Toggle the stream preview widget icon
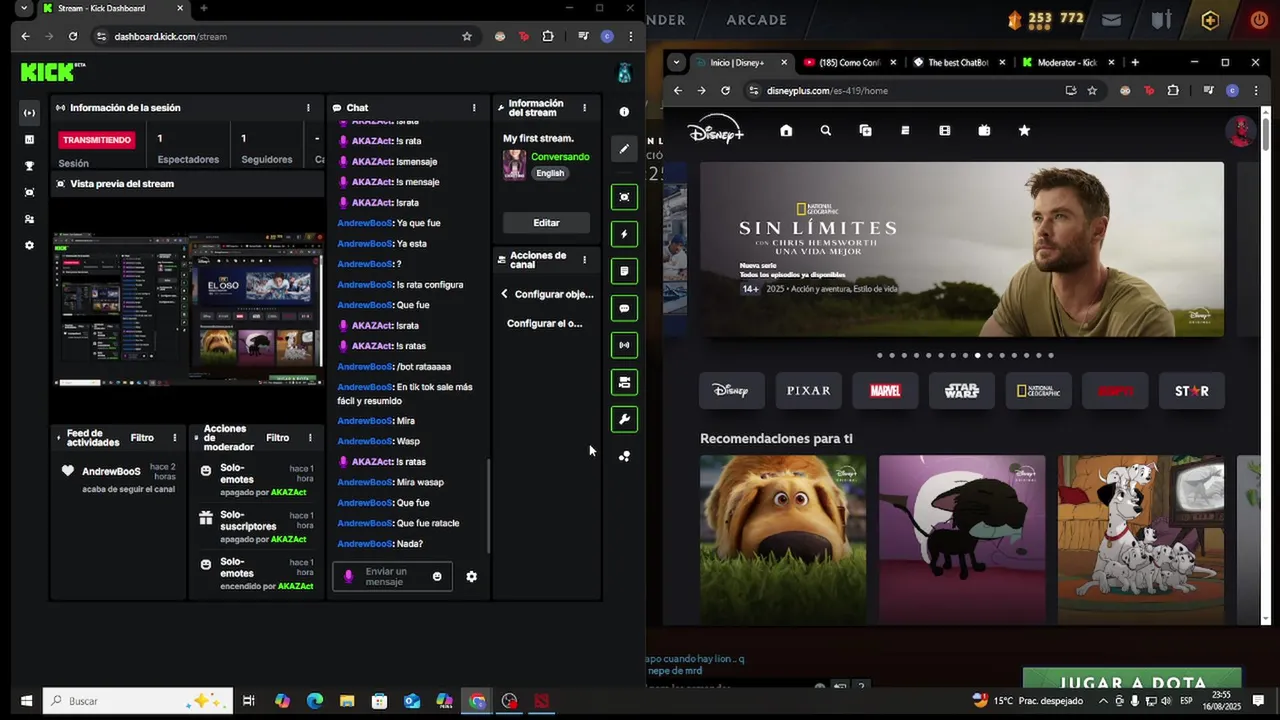The image size is (1280, 720). click(624, 196)
